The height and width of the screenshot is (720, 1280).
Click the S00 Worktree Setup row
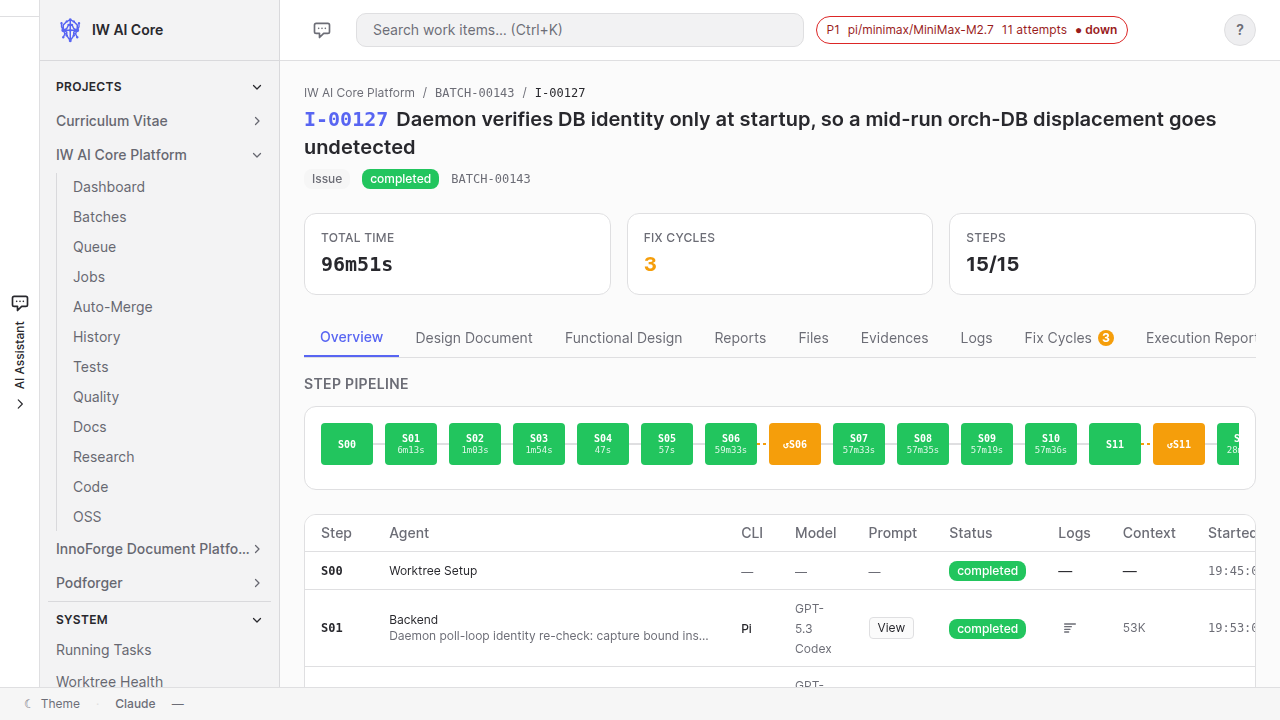[x=780, y=571]
